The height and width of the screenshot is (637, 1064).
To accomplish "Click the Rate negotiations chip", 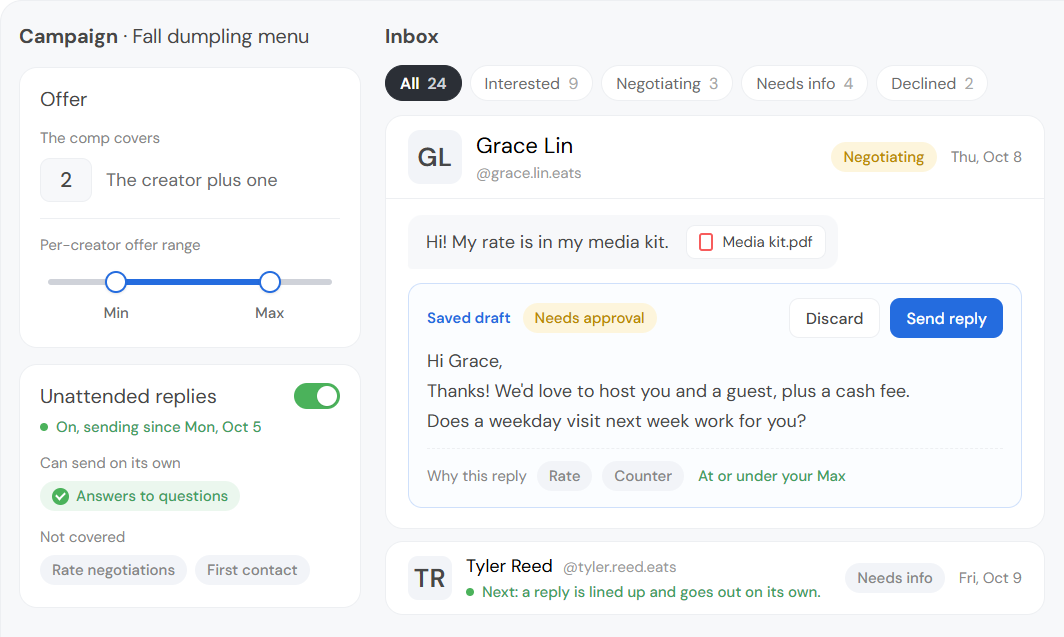I will (113, 570).
